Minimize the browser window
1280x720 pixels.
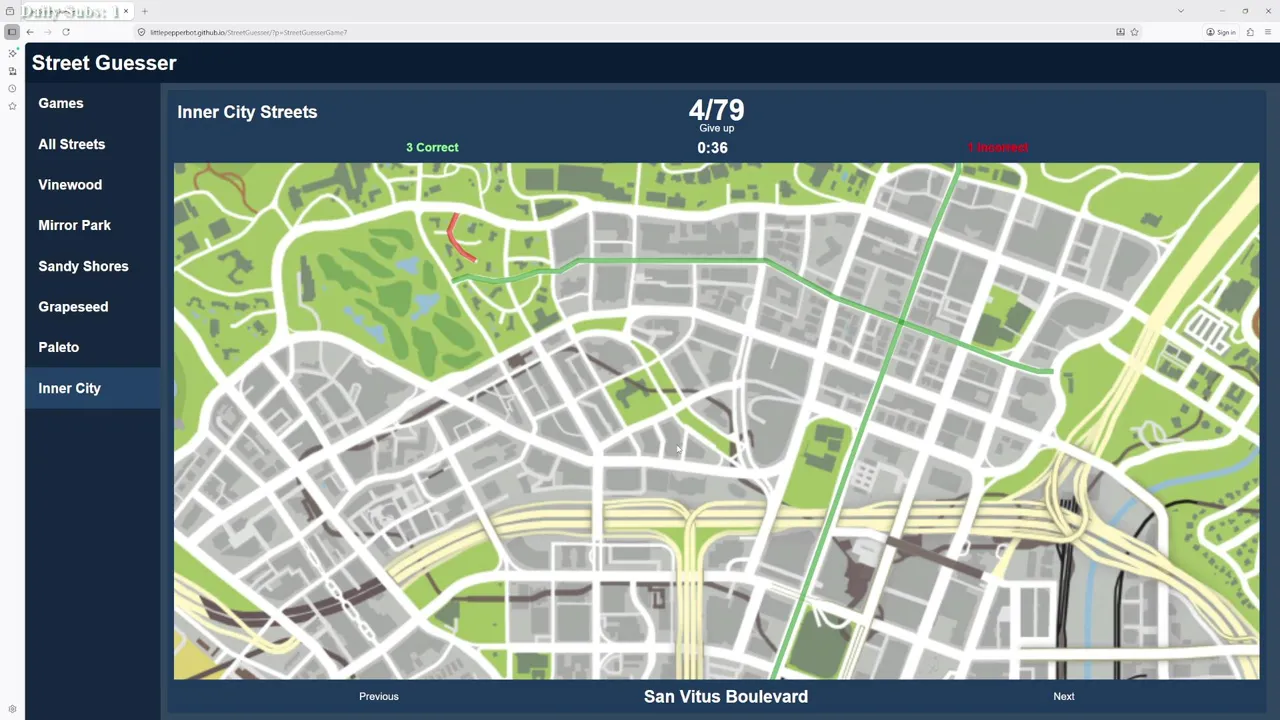(1221, 11)
